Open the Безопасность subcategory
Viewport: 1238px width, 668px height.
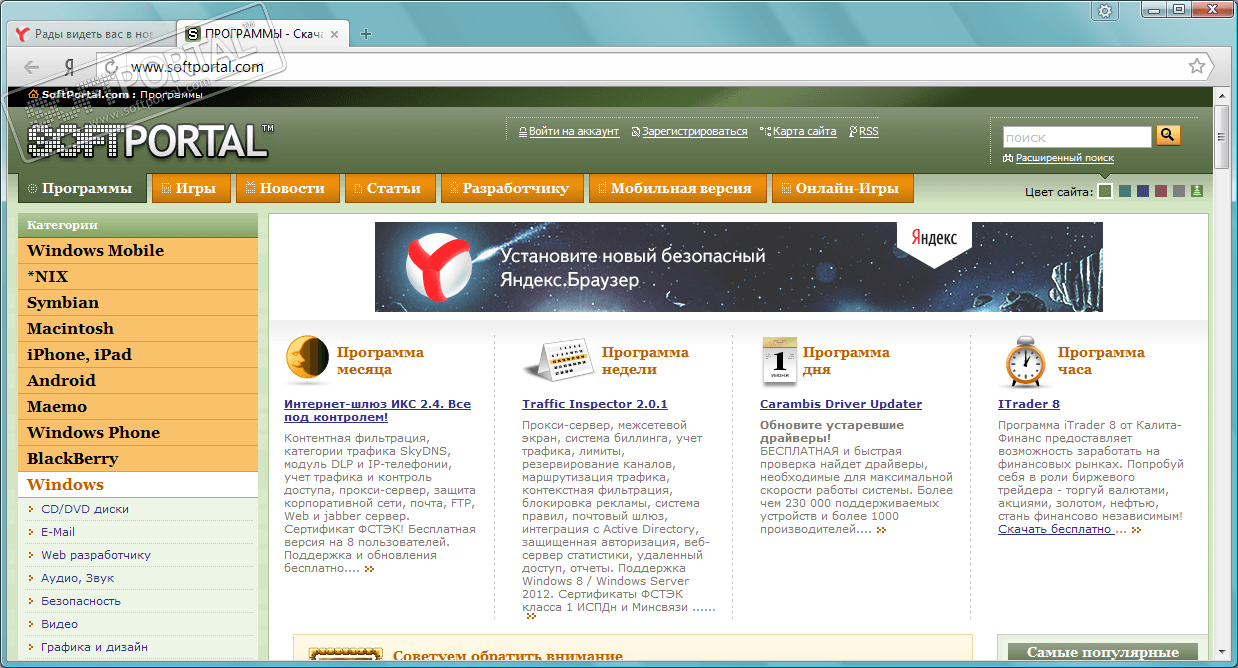(x=81, y=601)
